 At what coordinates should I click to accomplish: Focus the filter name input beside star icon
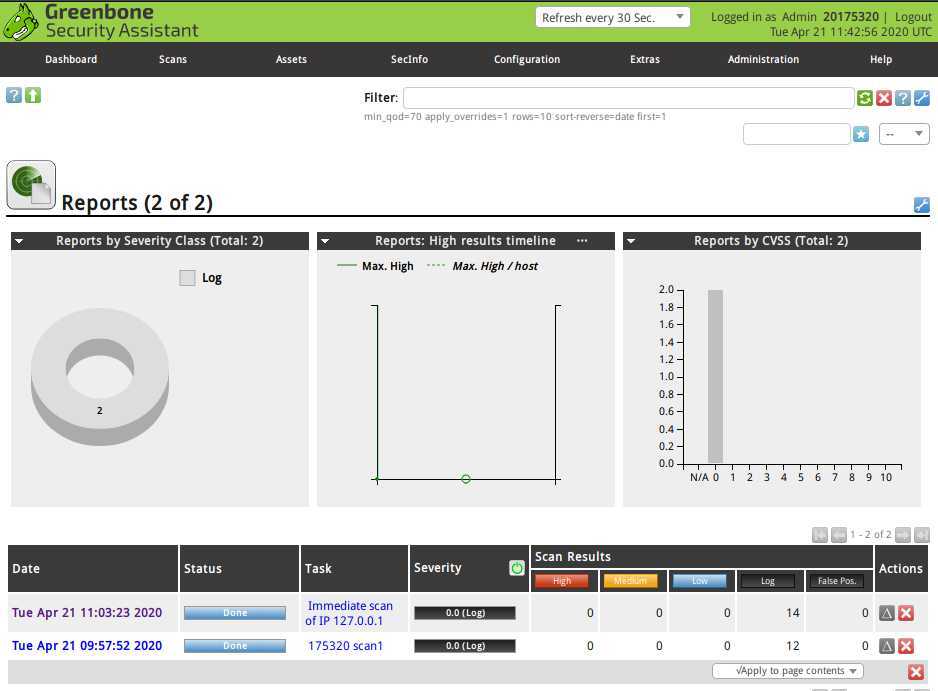pyautogui.click(x=796, y=134)
